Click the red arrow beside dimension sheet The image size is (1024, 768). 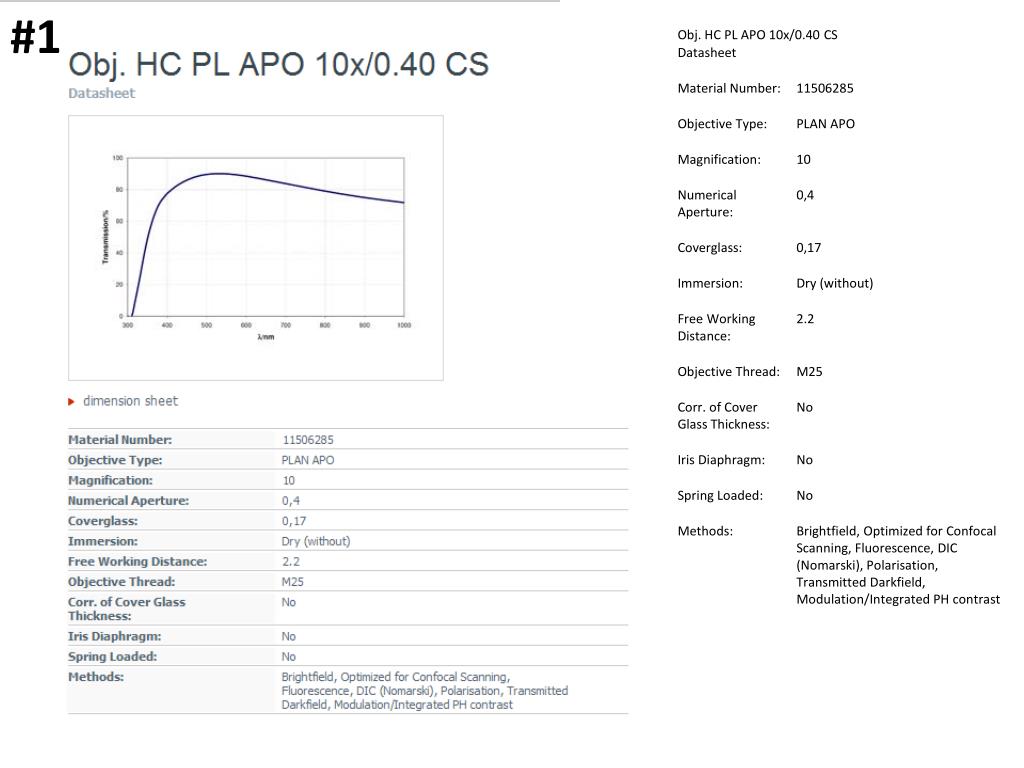[x=71, y=402]
